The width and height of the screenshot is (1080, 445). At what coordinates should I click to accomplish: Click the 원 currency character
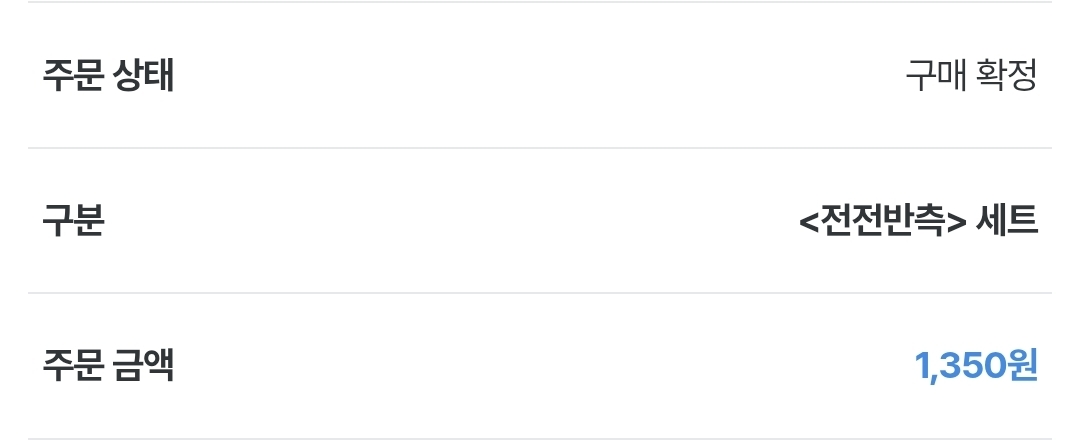(1022, 366)
